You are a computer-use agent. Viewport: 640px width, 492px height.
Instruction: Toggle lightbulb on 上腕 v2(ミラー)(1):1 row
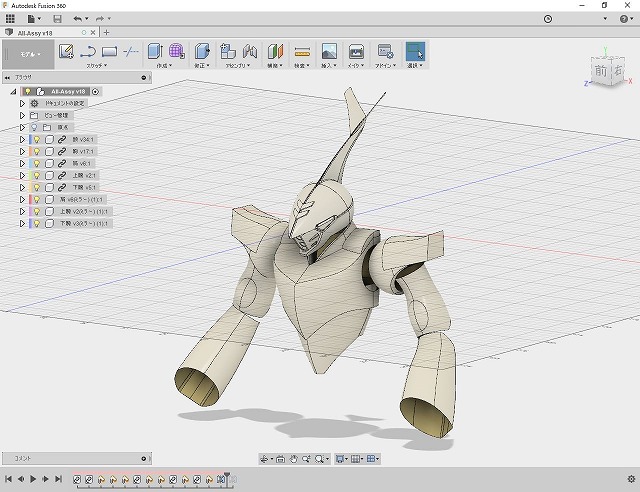[37, 211]
